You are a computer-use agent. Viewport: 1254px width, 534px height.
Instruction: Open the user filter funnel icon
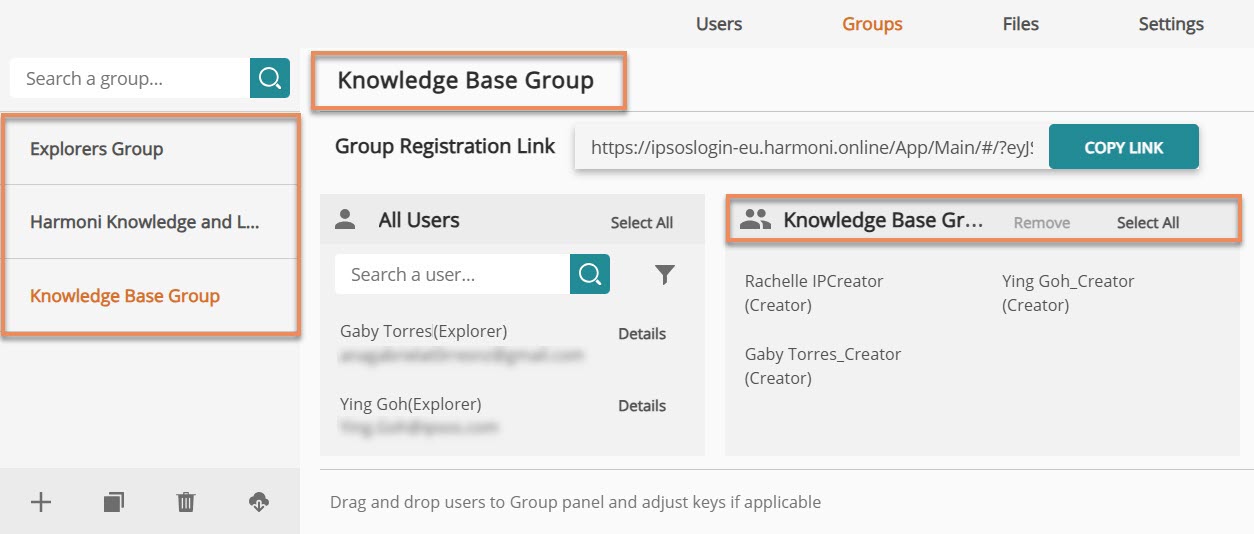(x=665, y=274)
